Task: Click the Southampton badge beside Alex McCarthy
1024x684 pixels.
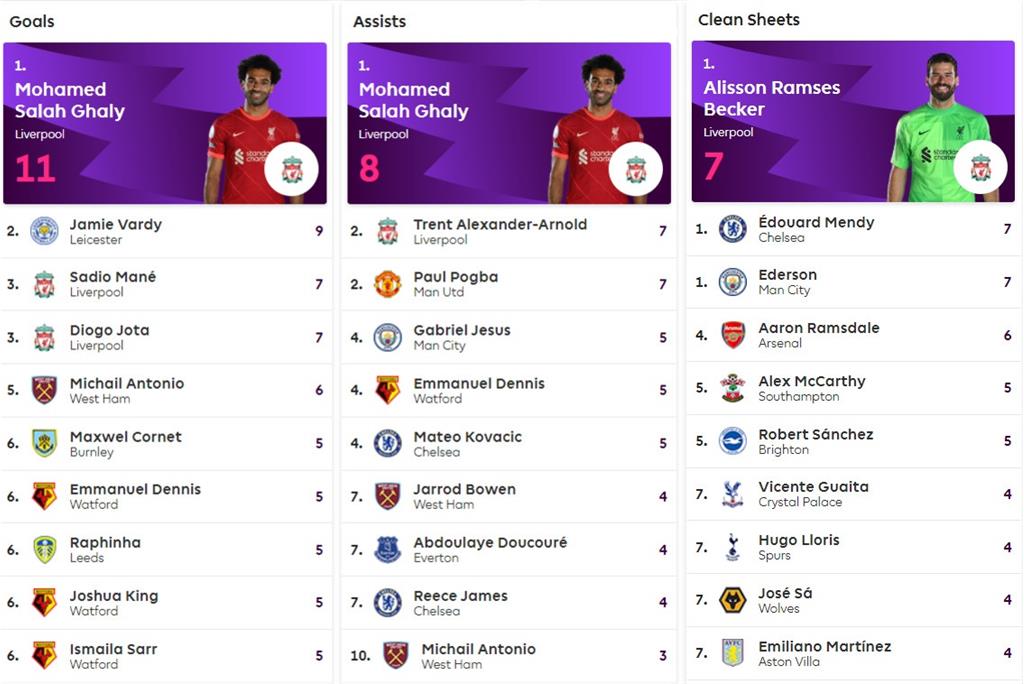Action: 733,388
